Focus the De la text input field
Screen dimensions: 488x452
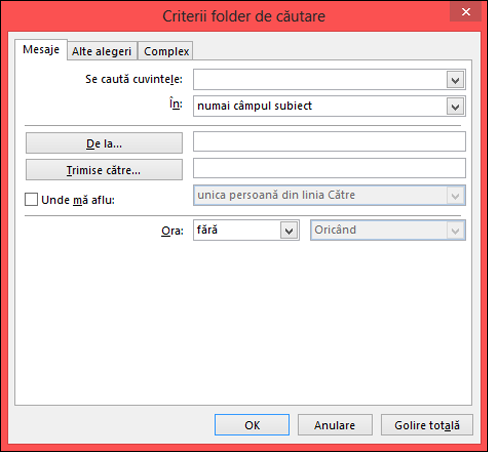[x=329, y=141]
